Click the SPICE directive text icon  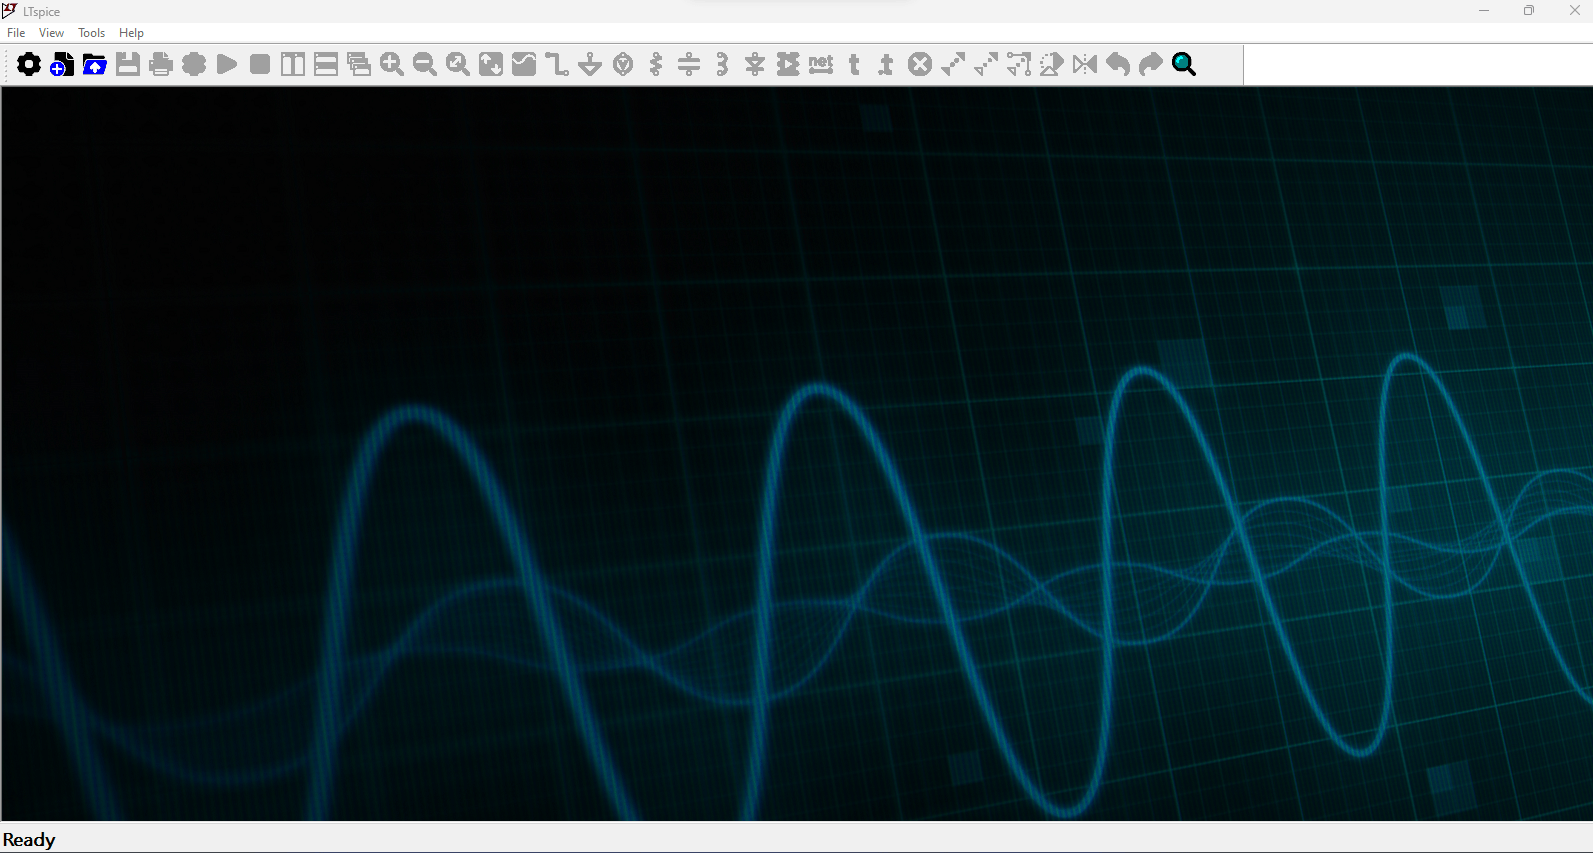pyautogui.click(x=887, y=65)
